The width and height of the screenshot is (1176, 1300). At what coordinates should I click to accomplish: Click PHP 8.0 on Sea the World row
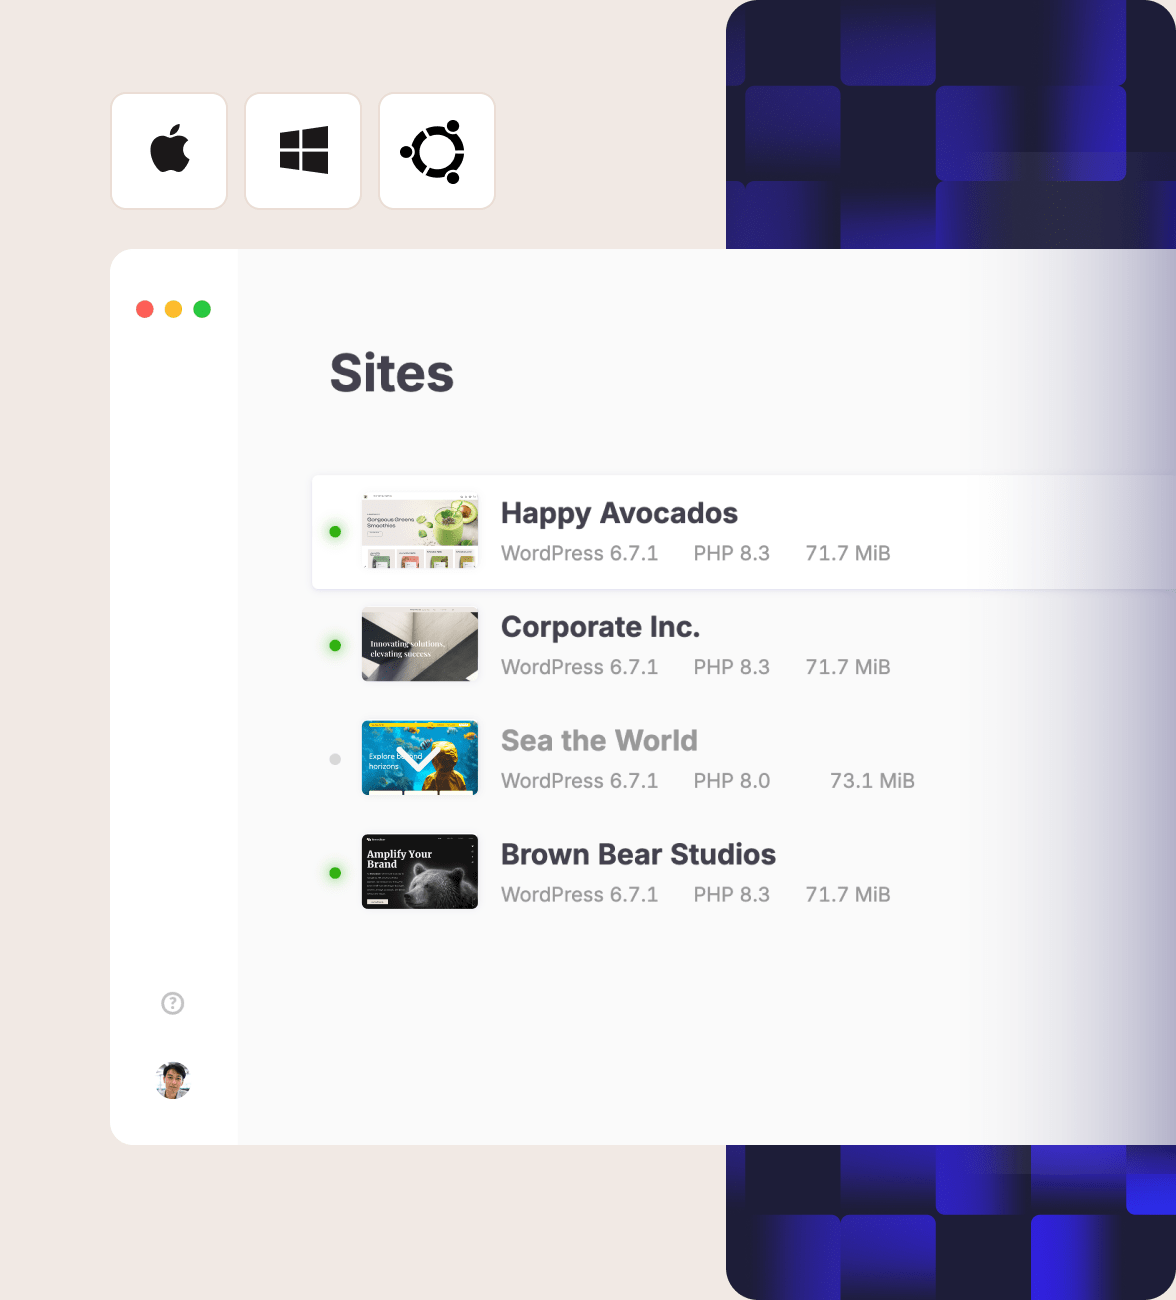pyautogui.click(x=731, y=781)
